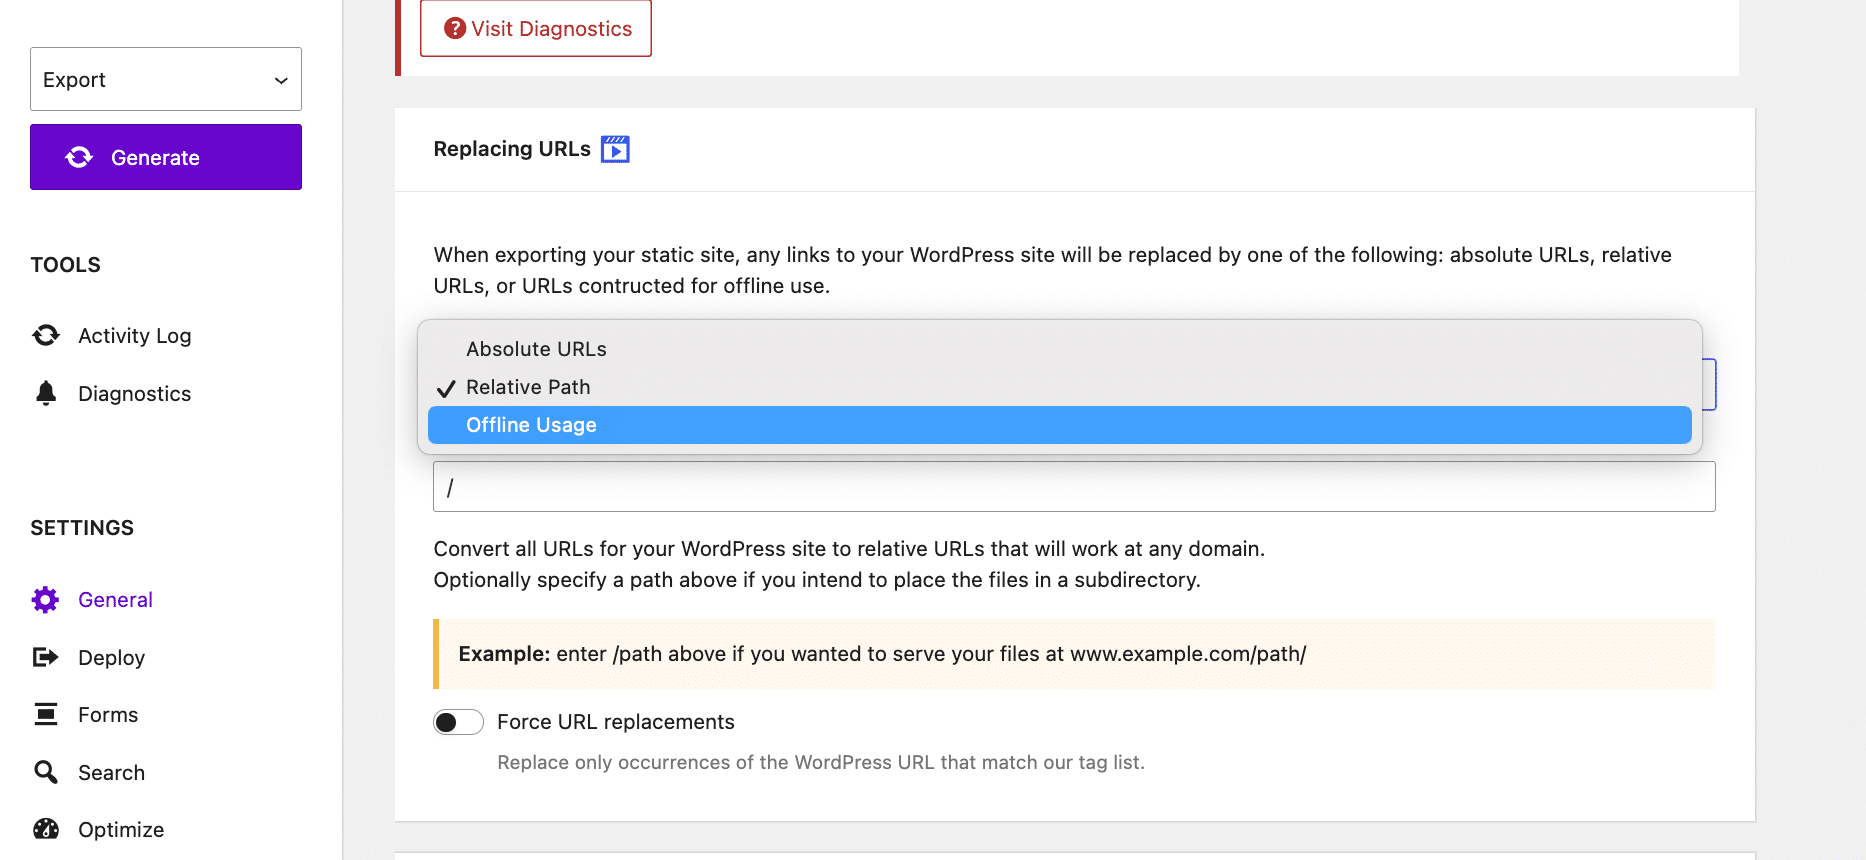This screenshot has height=860, width=1866.
Task: Click the General settings gear icon
Action: click(46, 600)
